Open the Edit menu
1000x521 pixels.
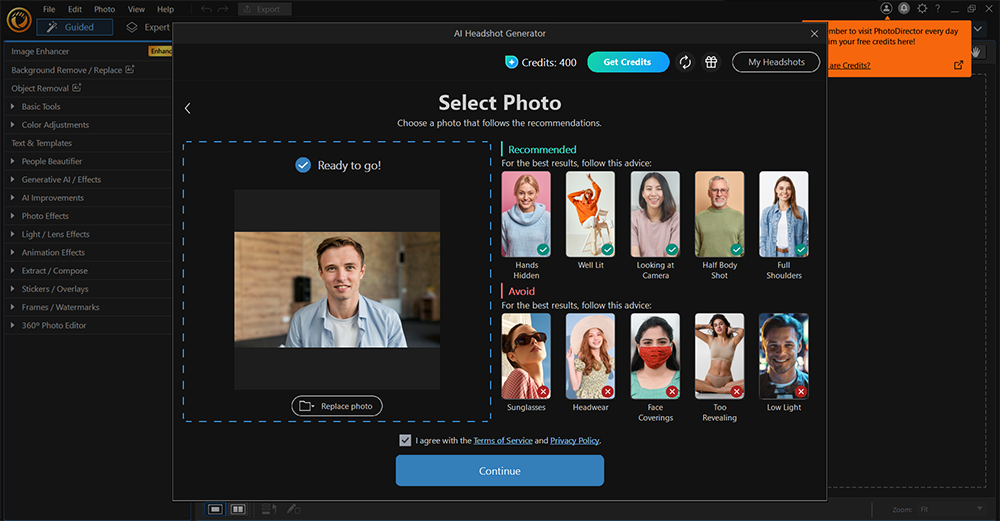coord(75,9)
